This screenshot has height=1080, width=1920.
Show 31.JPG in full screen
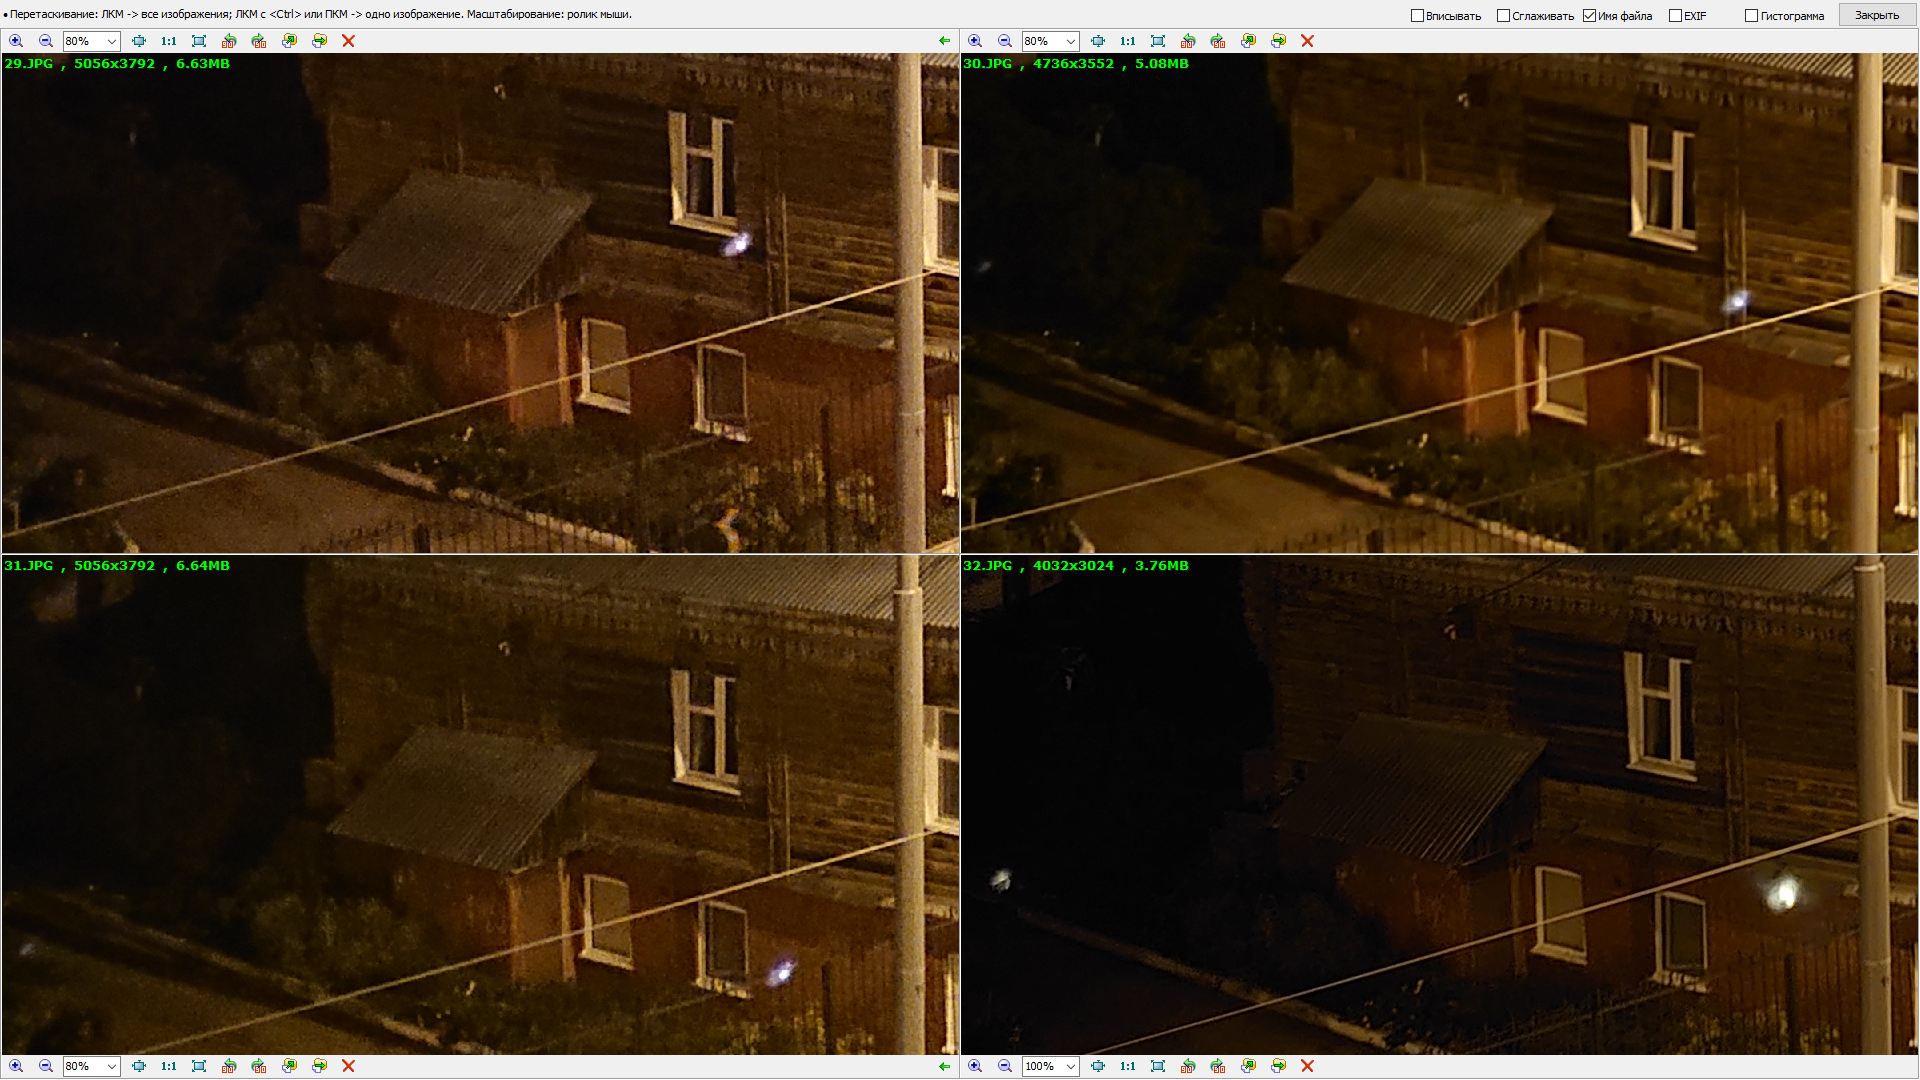coord(199,1066)
